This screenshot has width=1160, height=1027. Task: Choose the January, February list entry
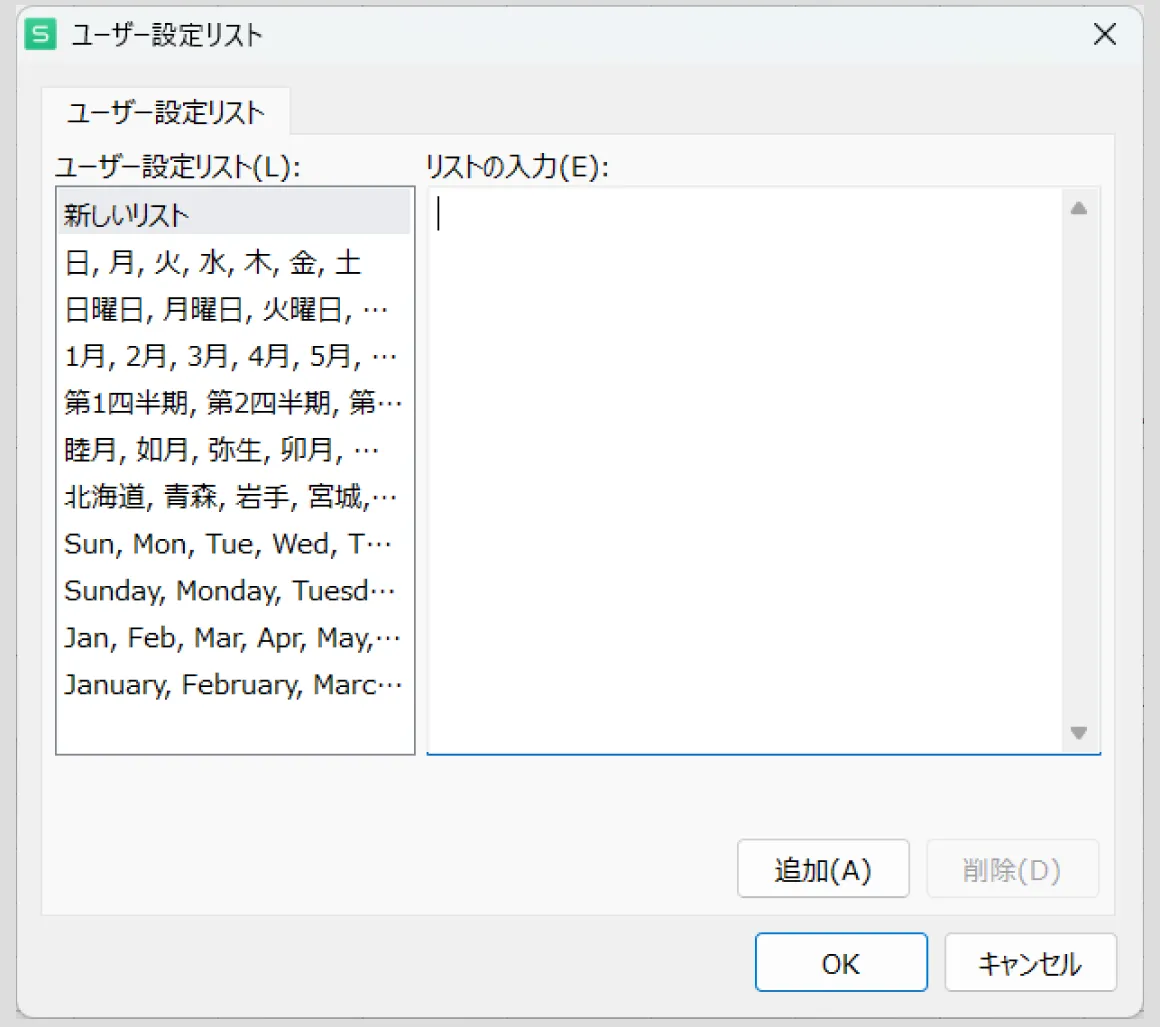(x=234, y=684)
